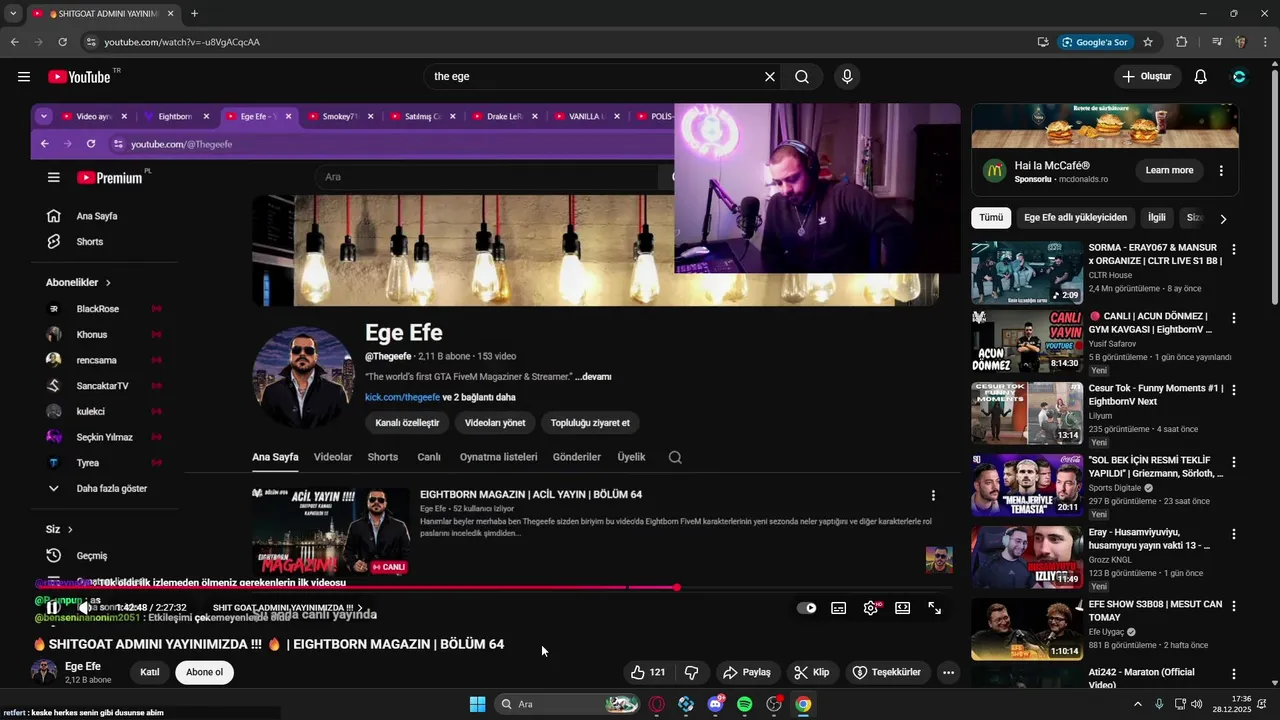Expand the chapter title in the player

pyautogui.click(x=288, y=607)
